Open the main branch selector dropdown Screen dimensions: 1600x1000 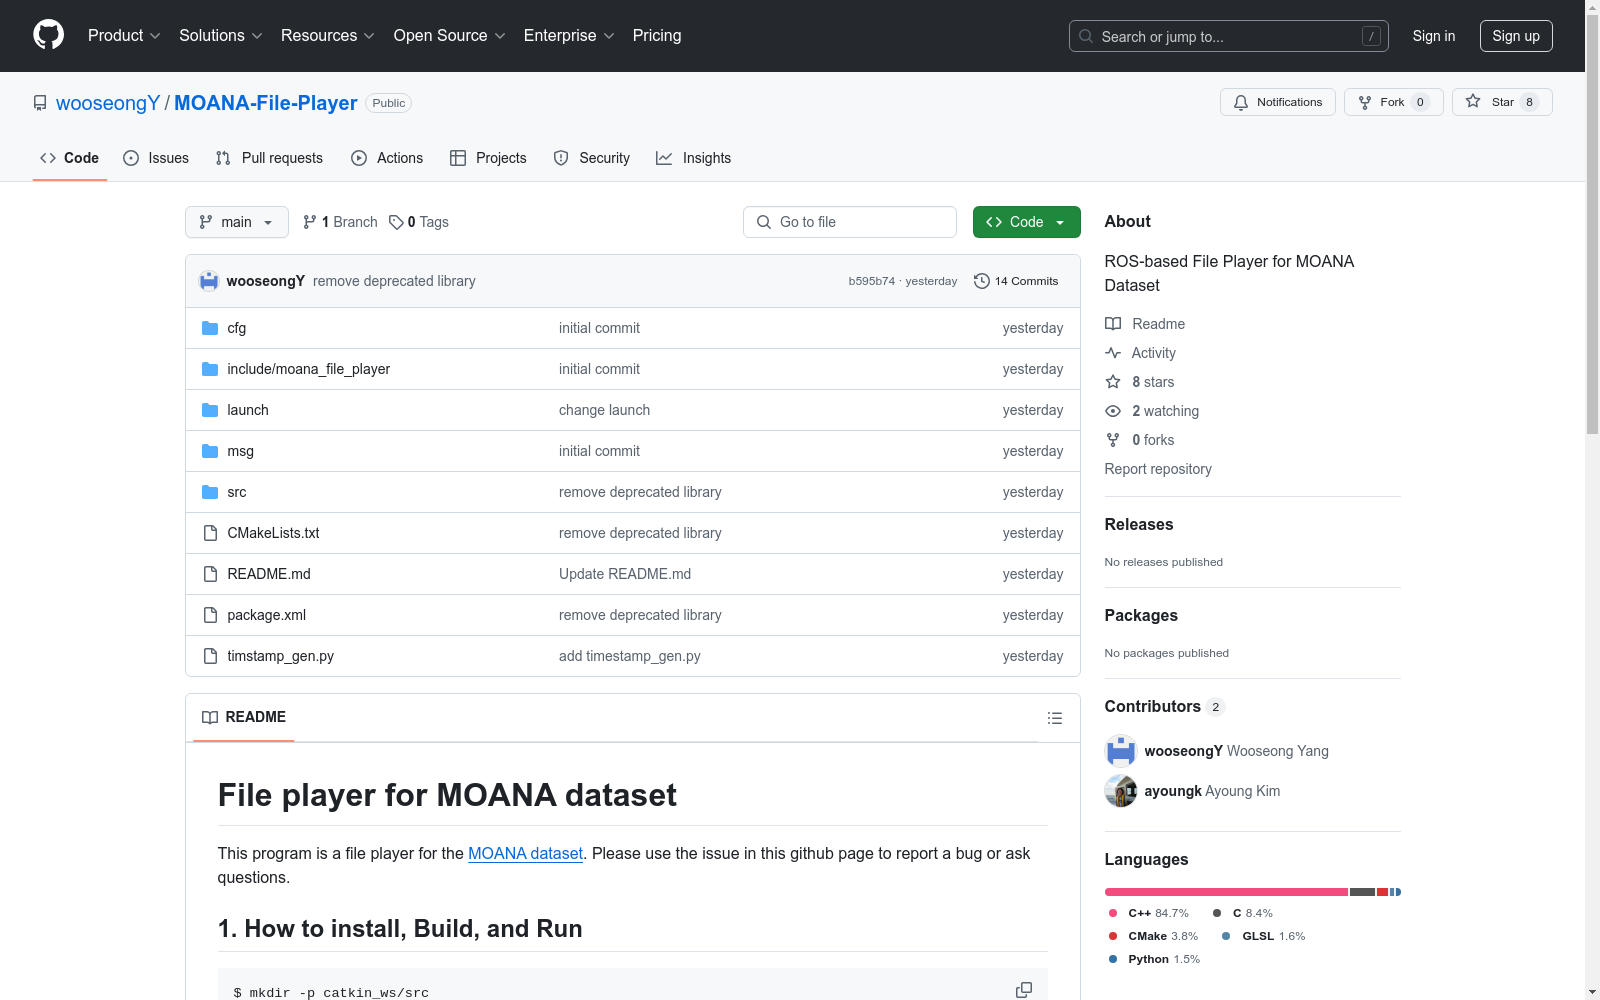click(237, 222)
